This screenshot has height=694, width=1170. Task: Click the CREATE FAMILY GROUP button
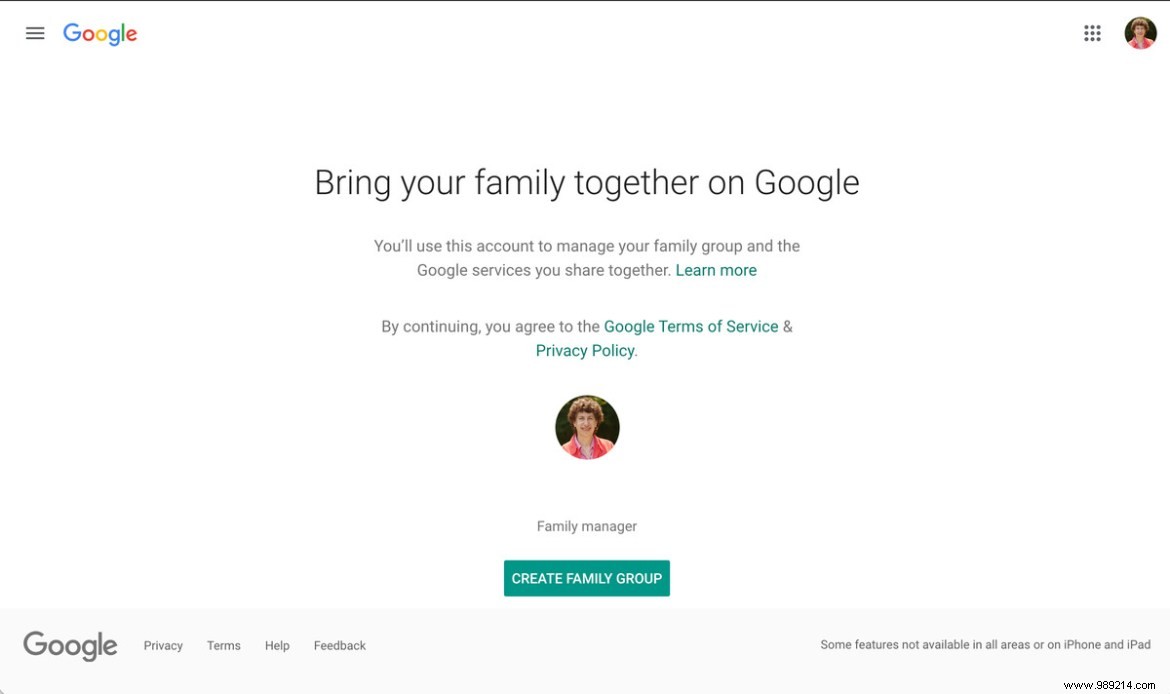[x=587, y=578]
